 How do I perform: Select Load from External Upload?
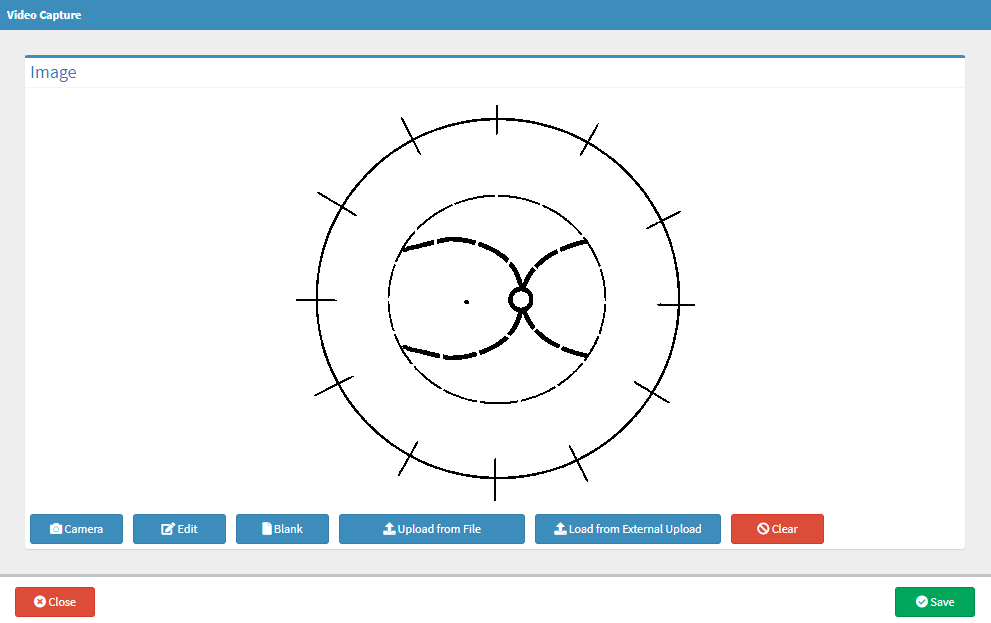coord(628,529)
